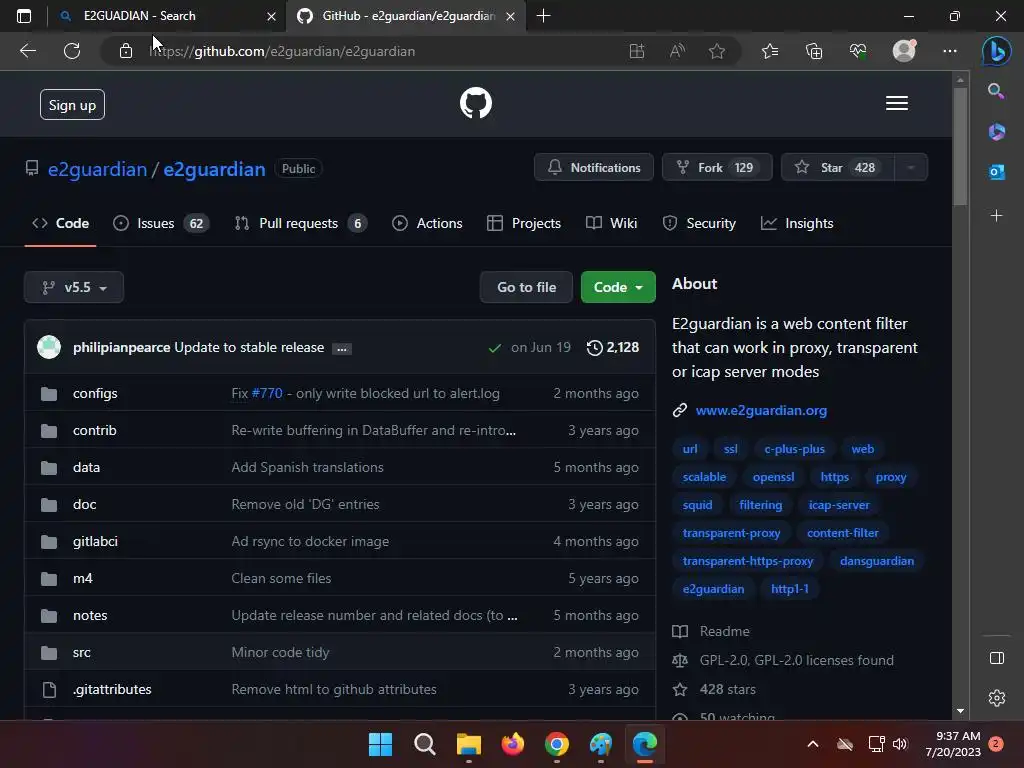Open the browser profile avatar
The image size is (1024, 768).
[x=904, y=51]
